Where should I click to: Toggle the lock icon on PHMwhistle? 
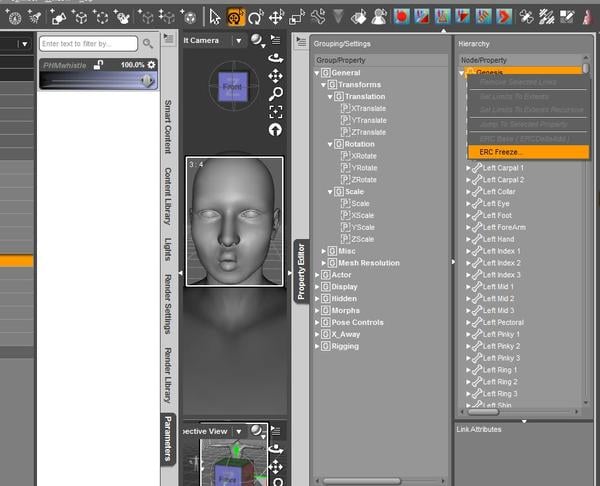click(99, 64)
